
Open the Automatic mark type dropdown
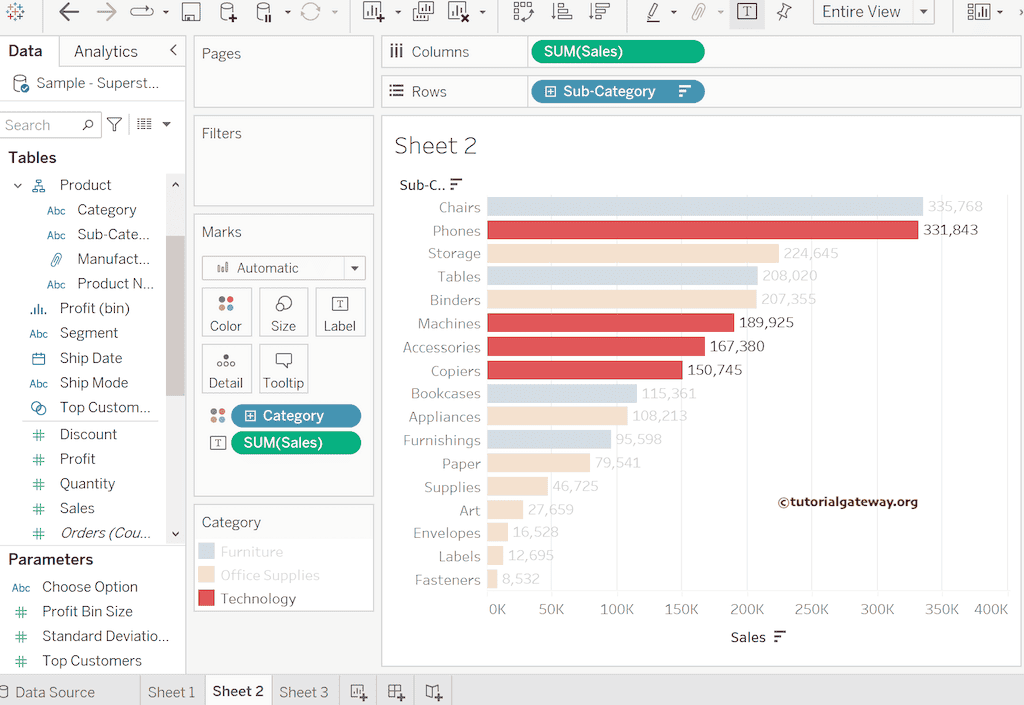(x=354, y=268)
